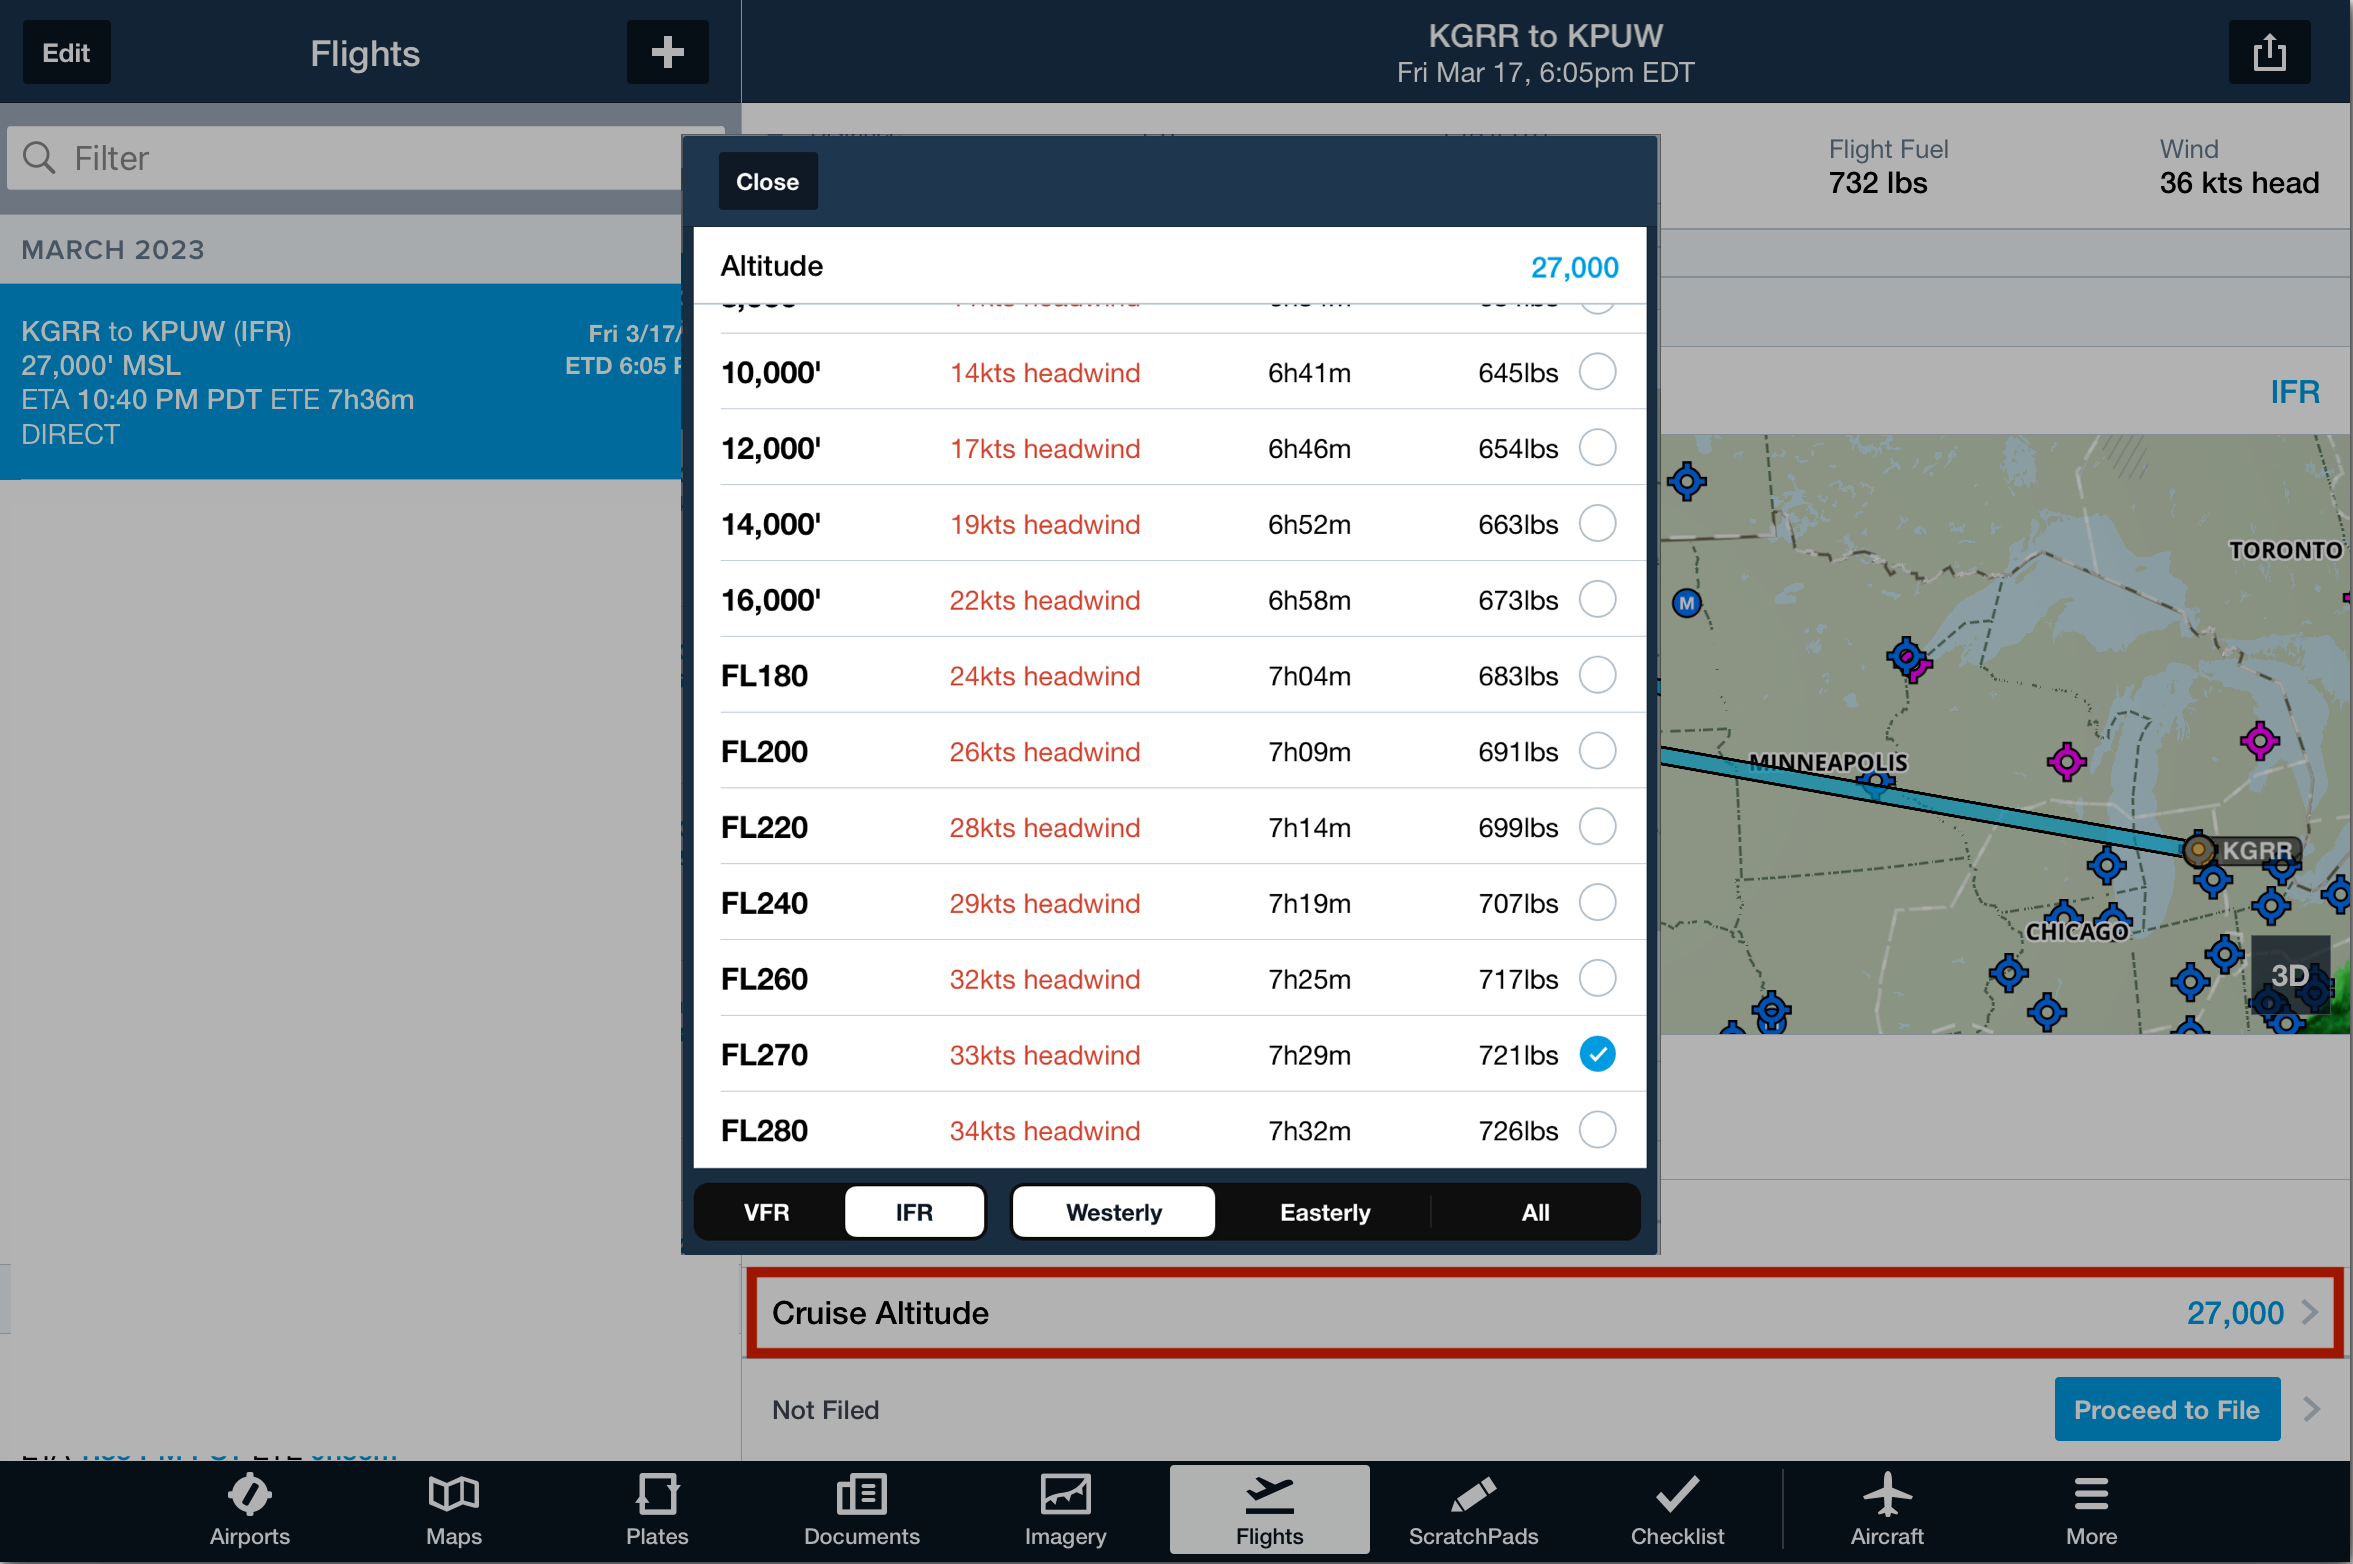Open the Flights tab in bottom bar
The image size is (2353, 1564).
(1269, 1510)
